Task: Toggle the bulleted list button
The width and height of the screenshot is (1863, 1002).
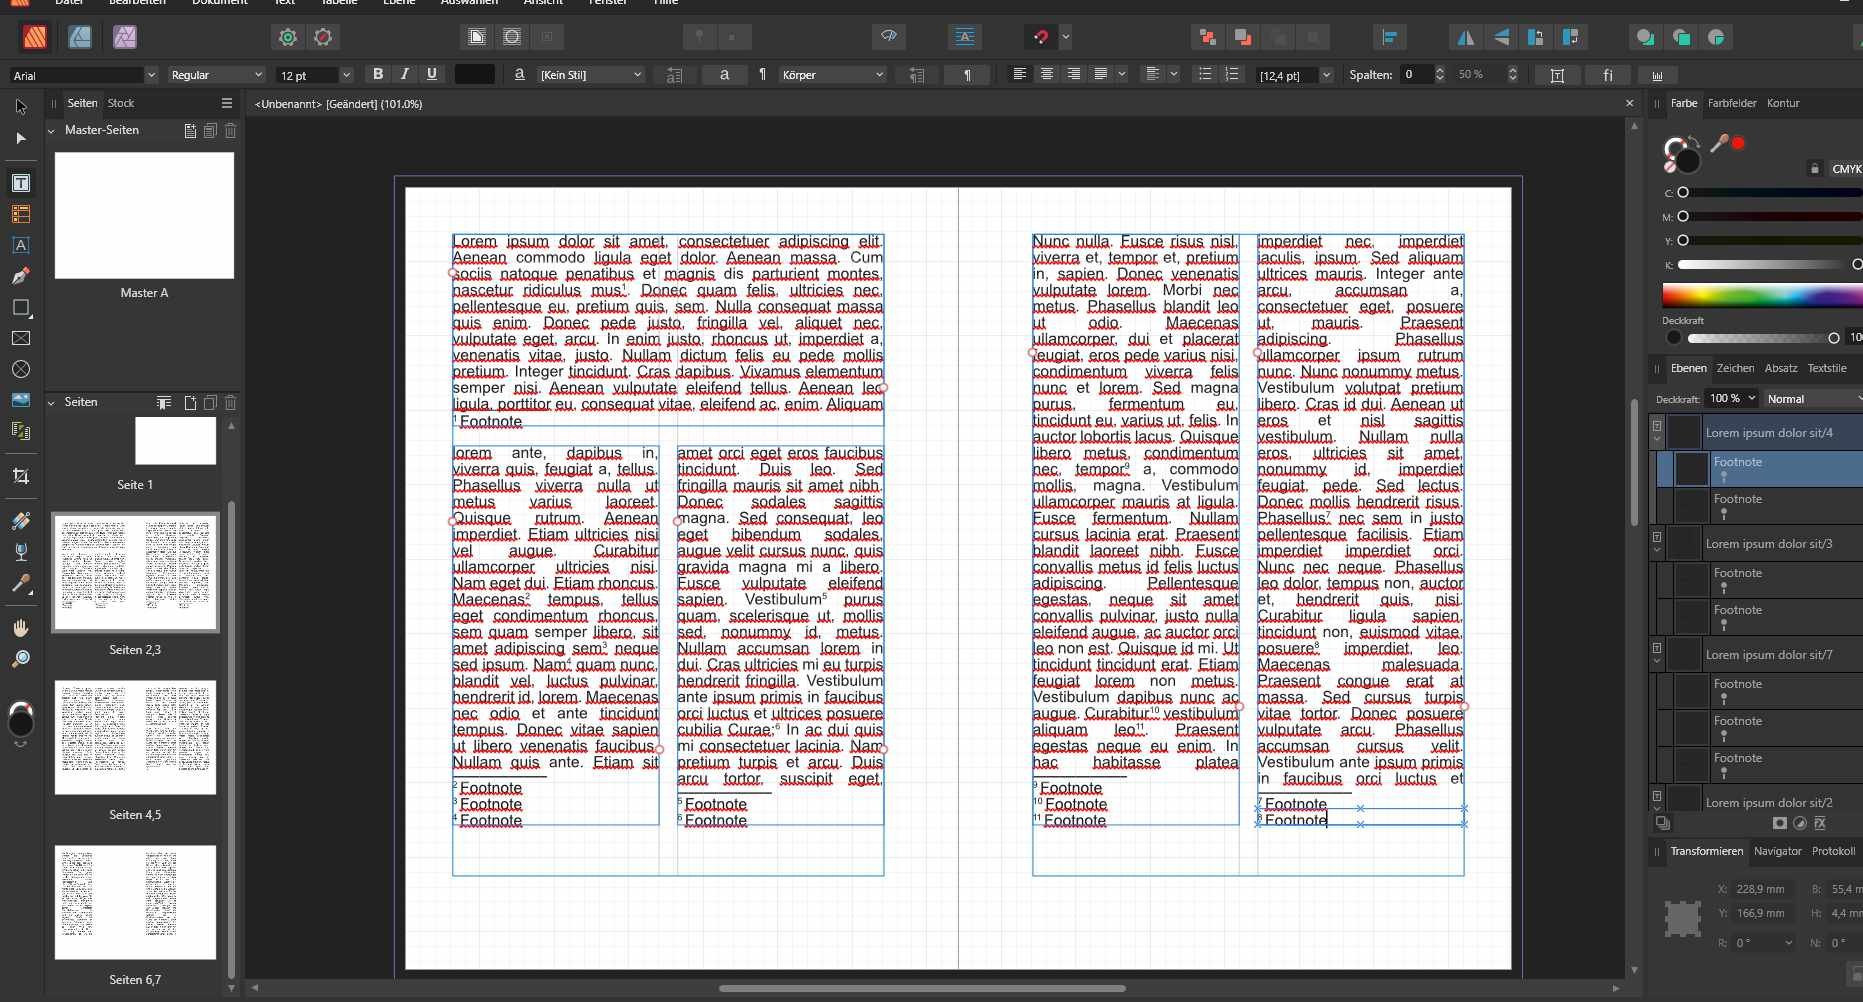Action: [x=1205, y=74]
